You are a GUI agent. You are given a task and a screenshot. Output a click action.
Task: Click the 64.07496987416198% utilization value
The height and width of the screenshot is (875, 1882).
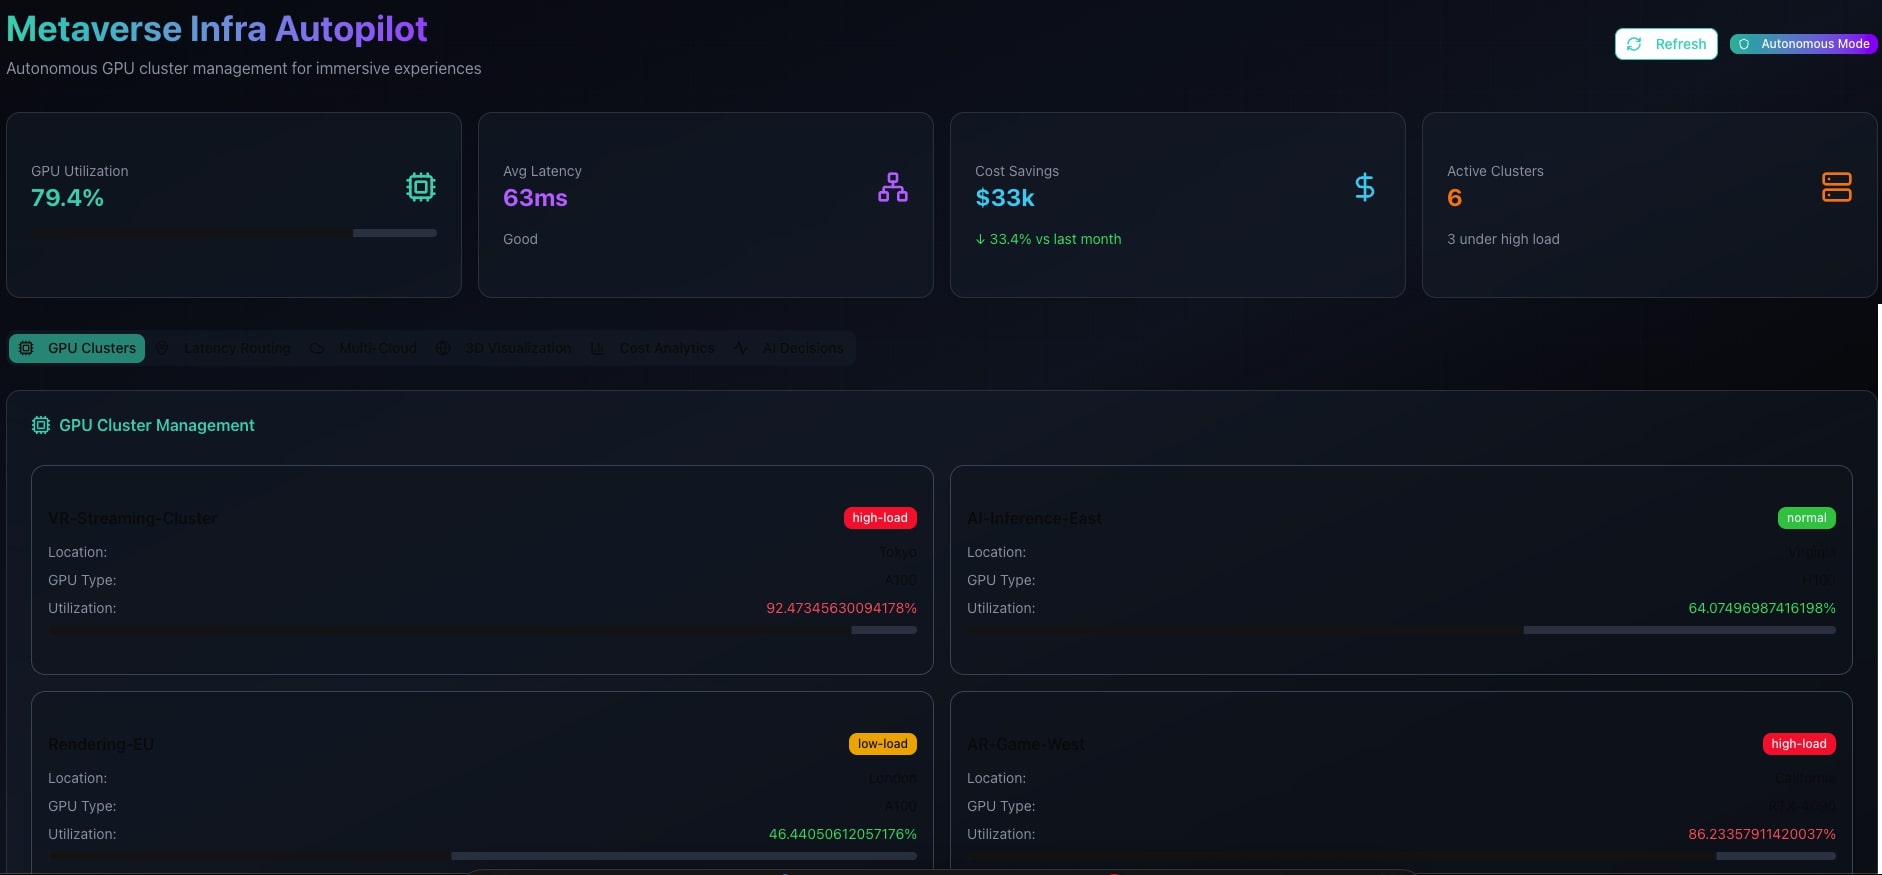tap(1762, 608)
